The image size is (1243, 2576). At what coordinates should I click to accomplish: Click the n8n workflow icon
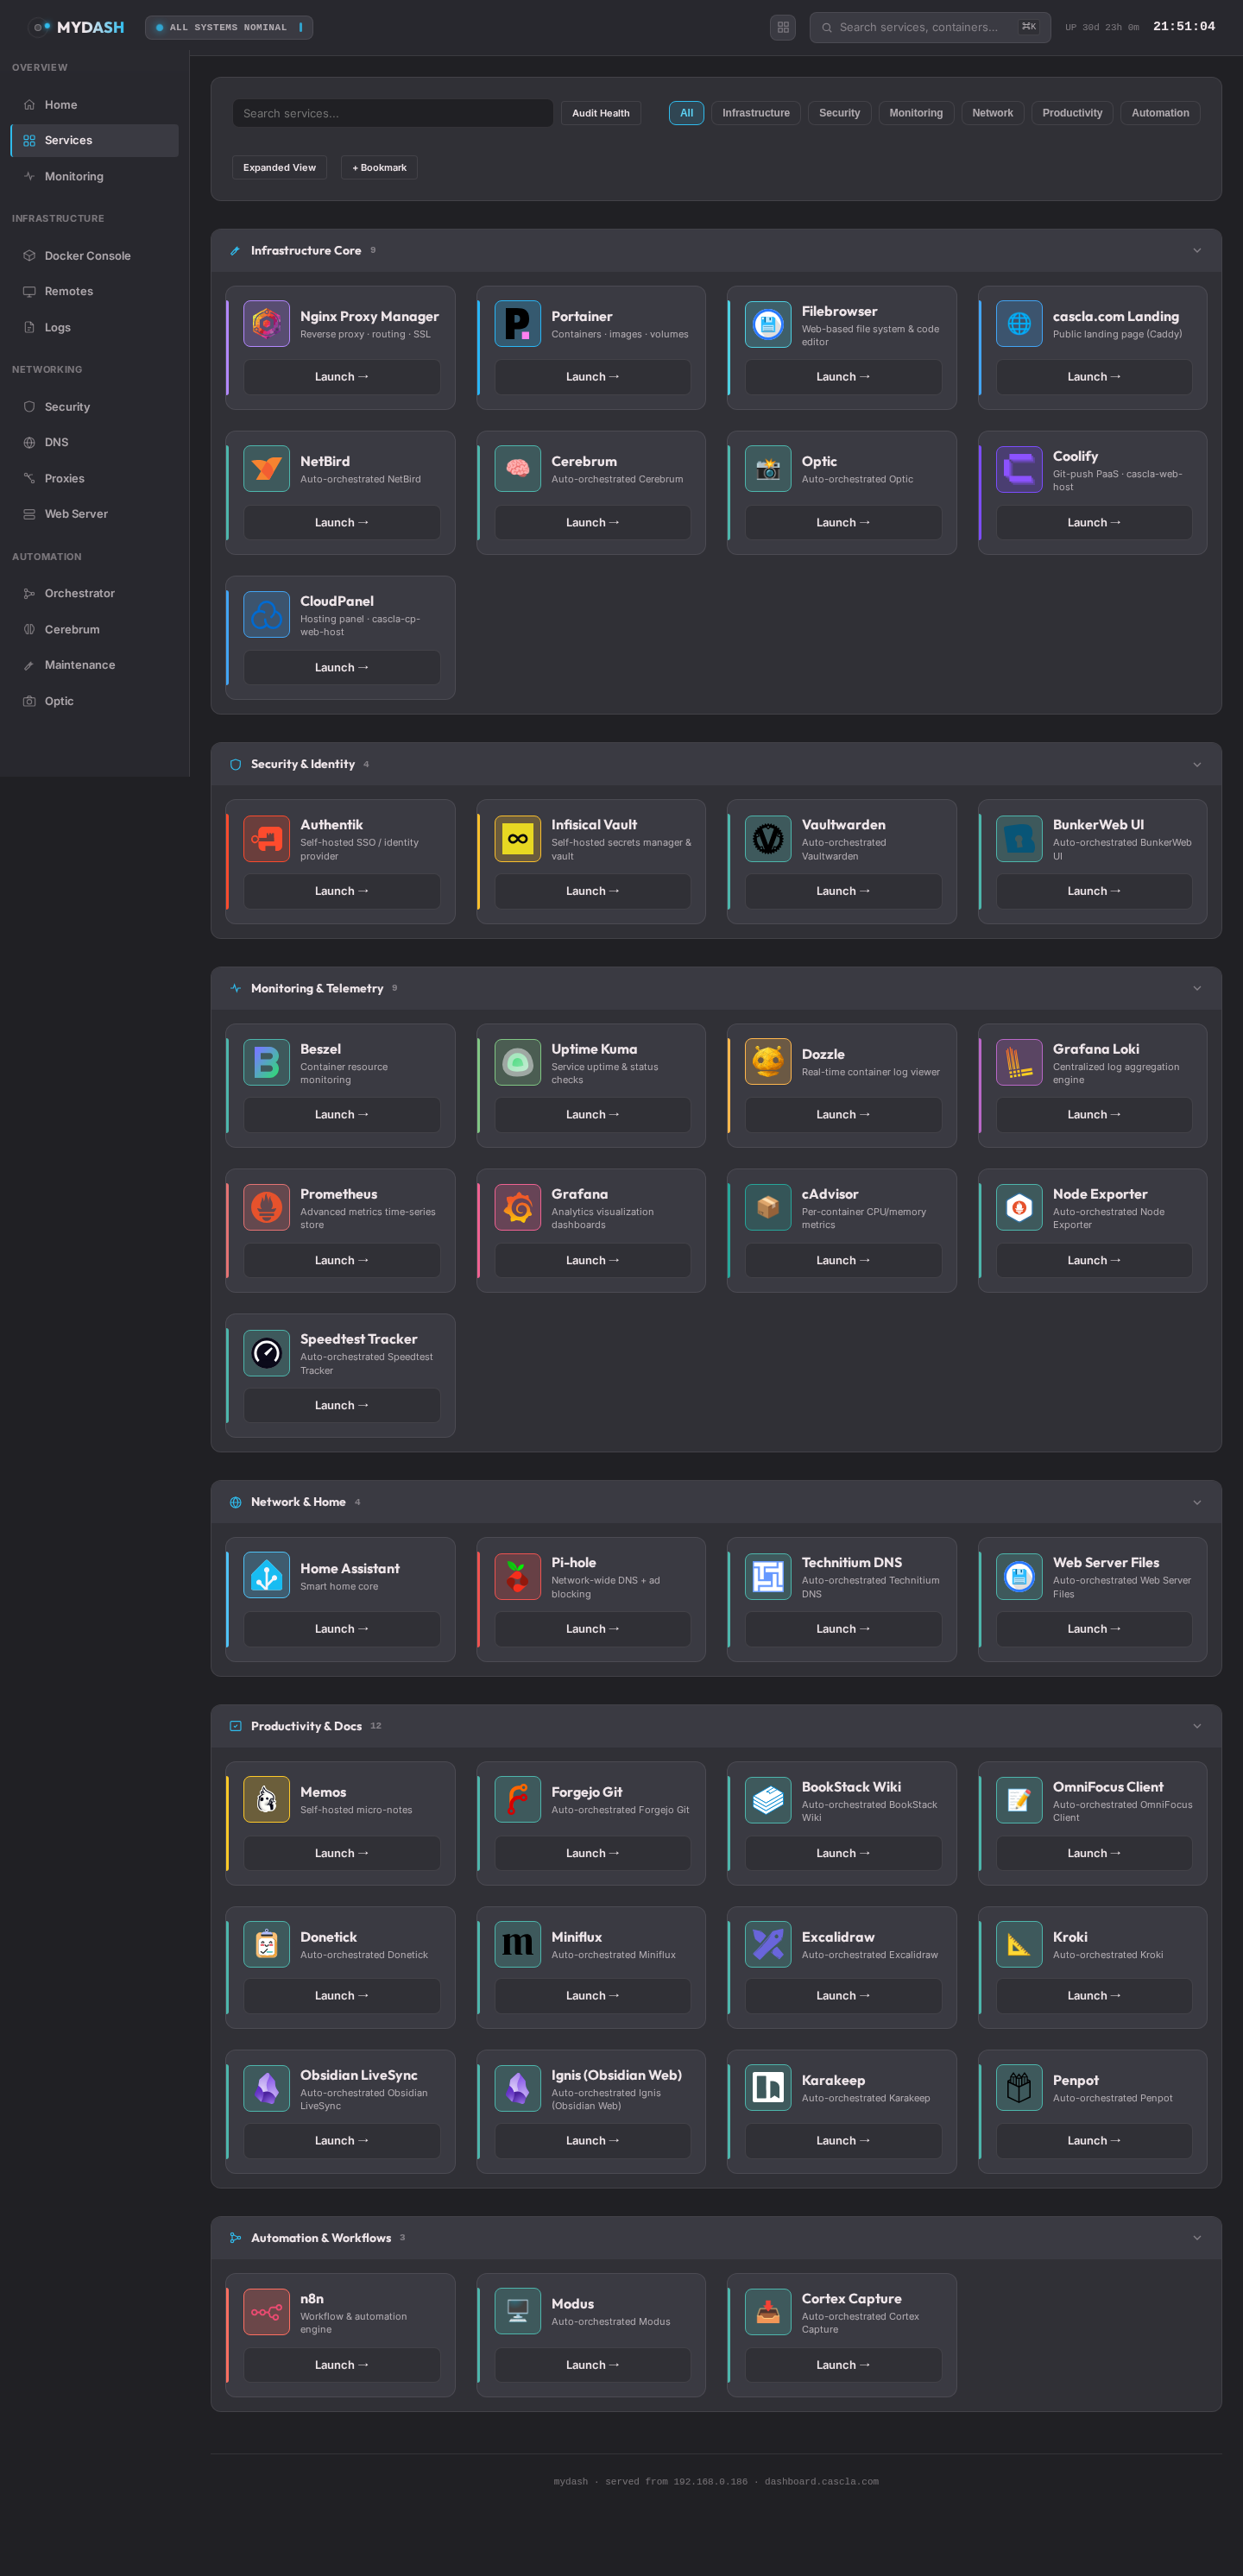(266, 2312)
